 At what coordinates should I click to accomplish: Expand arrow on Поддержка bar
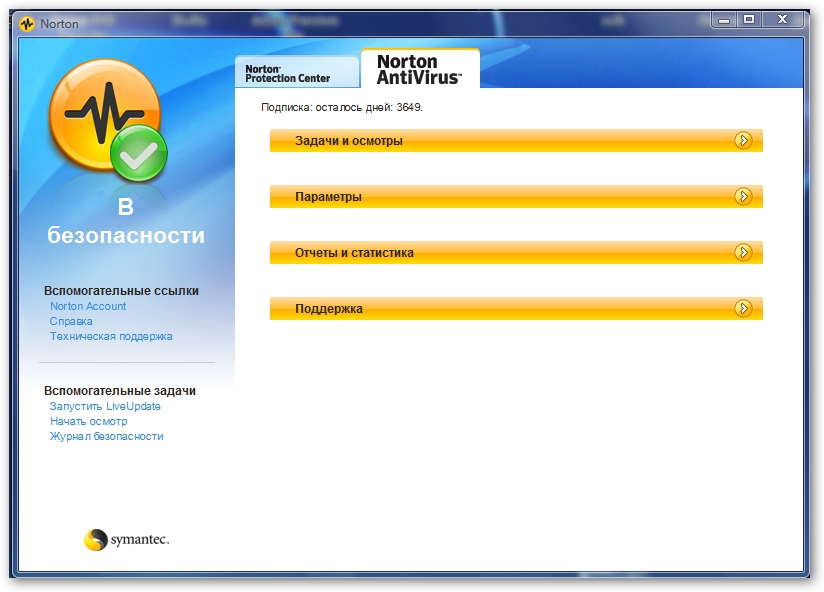tap(743, 308)
